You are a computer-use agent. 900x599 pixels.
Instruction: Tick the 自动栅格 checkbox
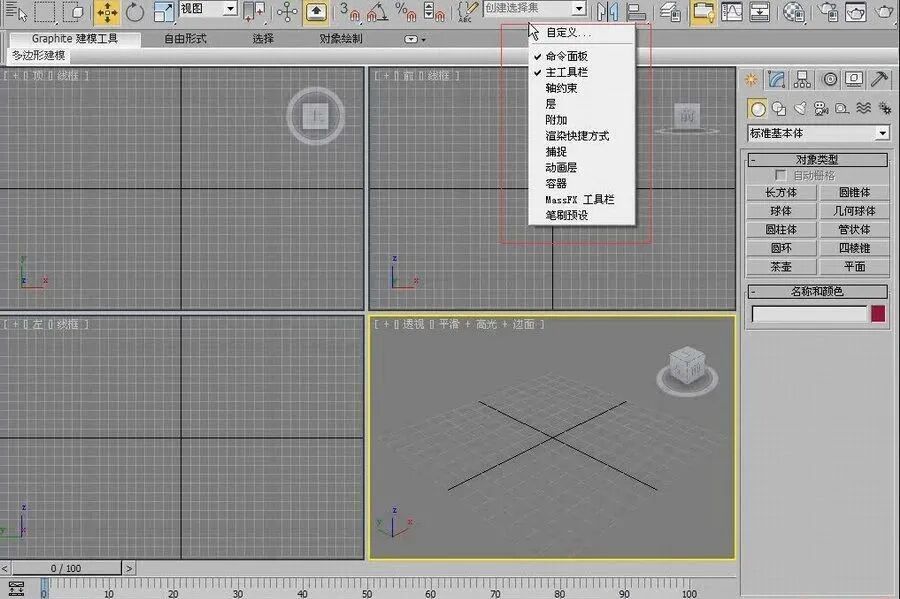pos(781,174)
